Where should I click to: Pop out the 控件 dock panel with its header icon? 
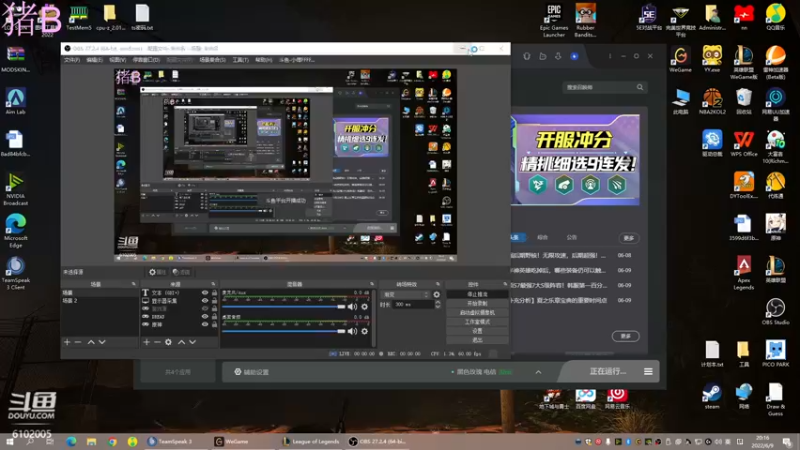[505, 284]
